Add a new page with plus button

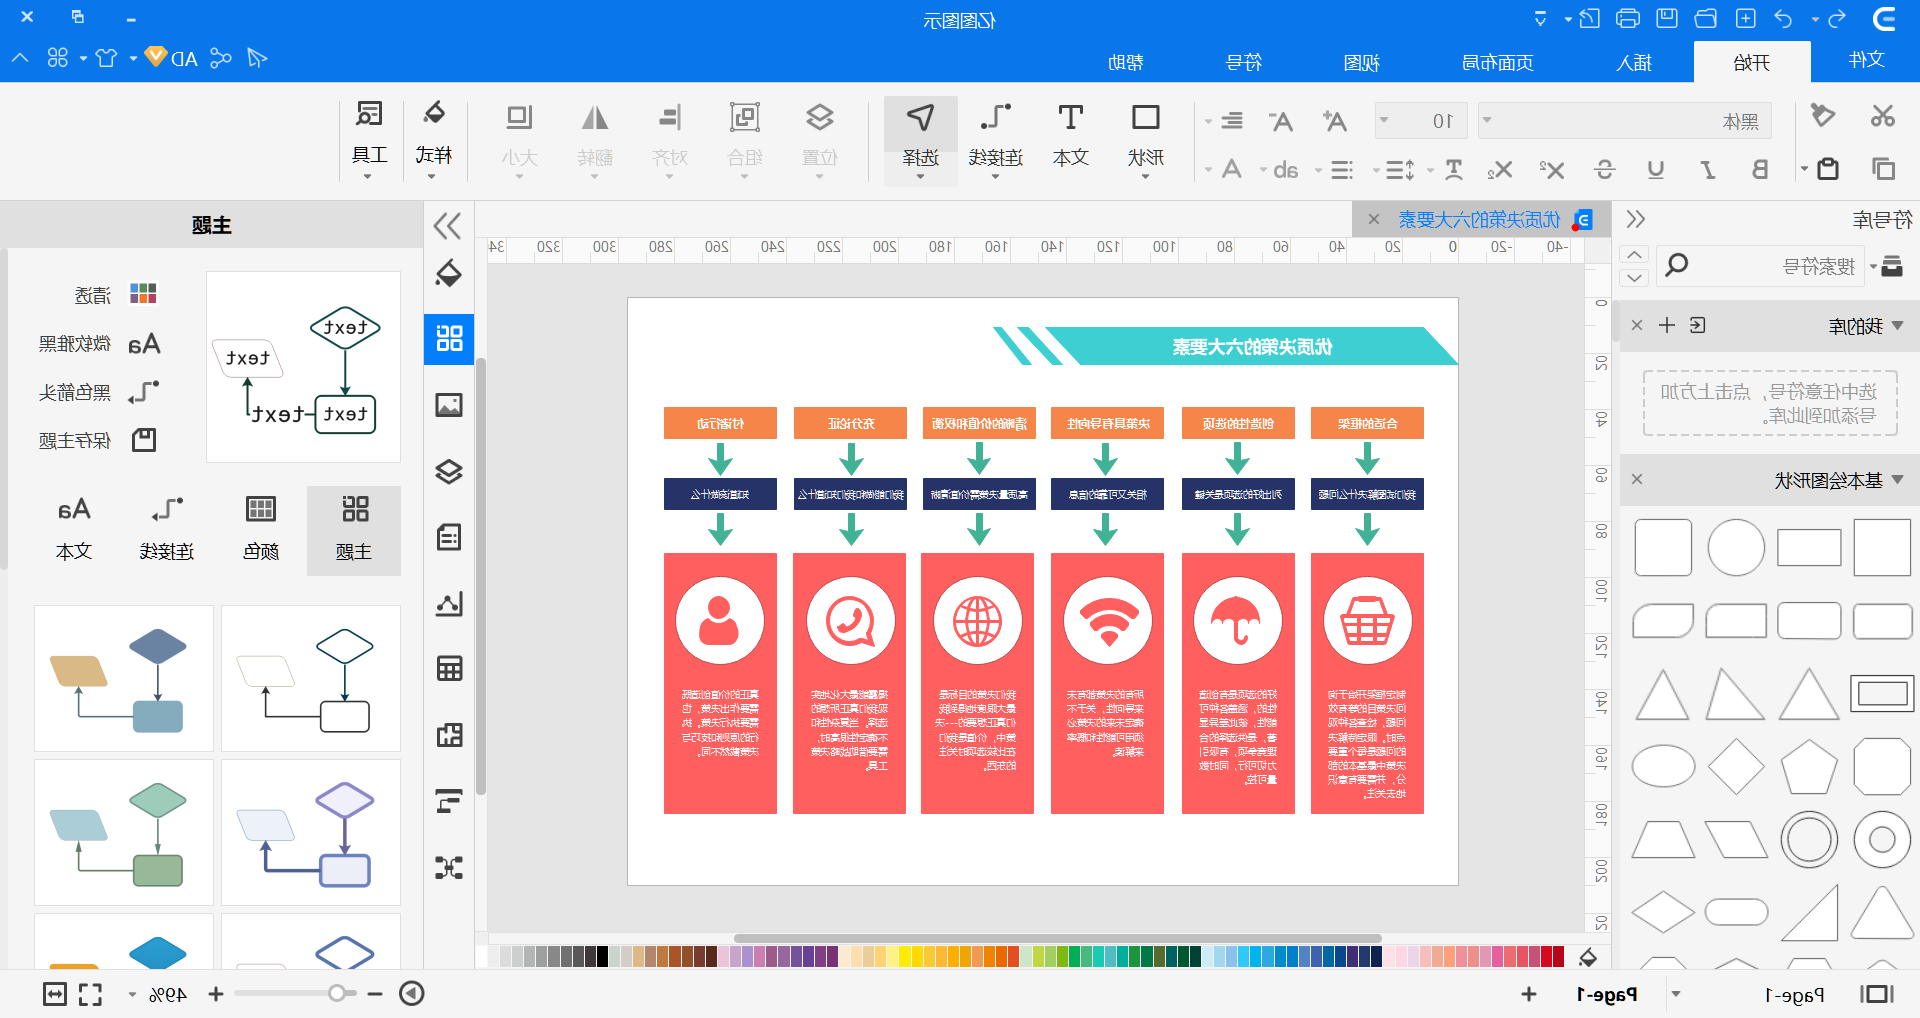click(1528, 994)
